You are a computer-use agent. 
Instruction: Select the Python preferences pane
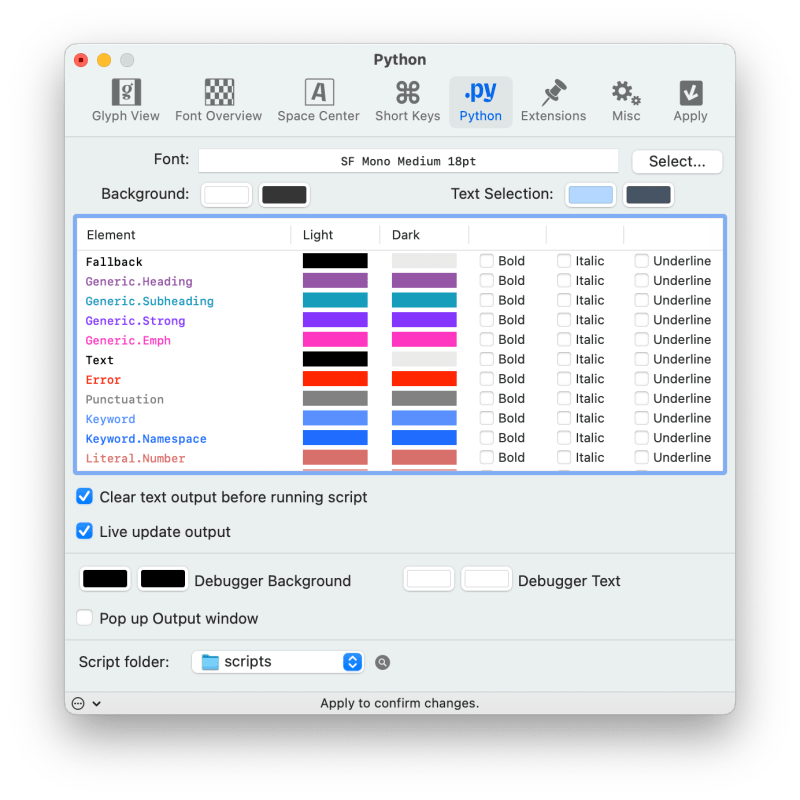480,97
